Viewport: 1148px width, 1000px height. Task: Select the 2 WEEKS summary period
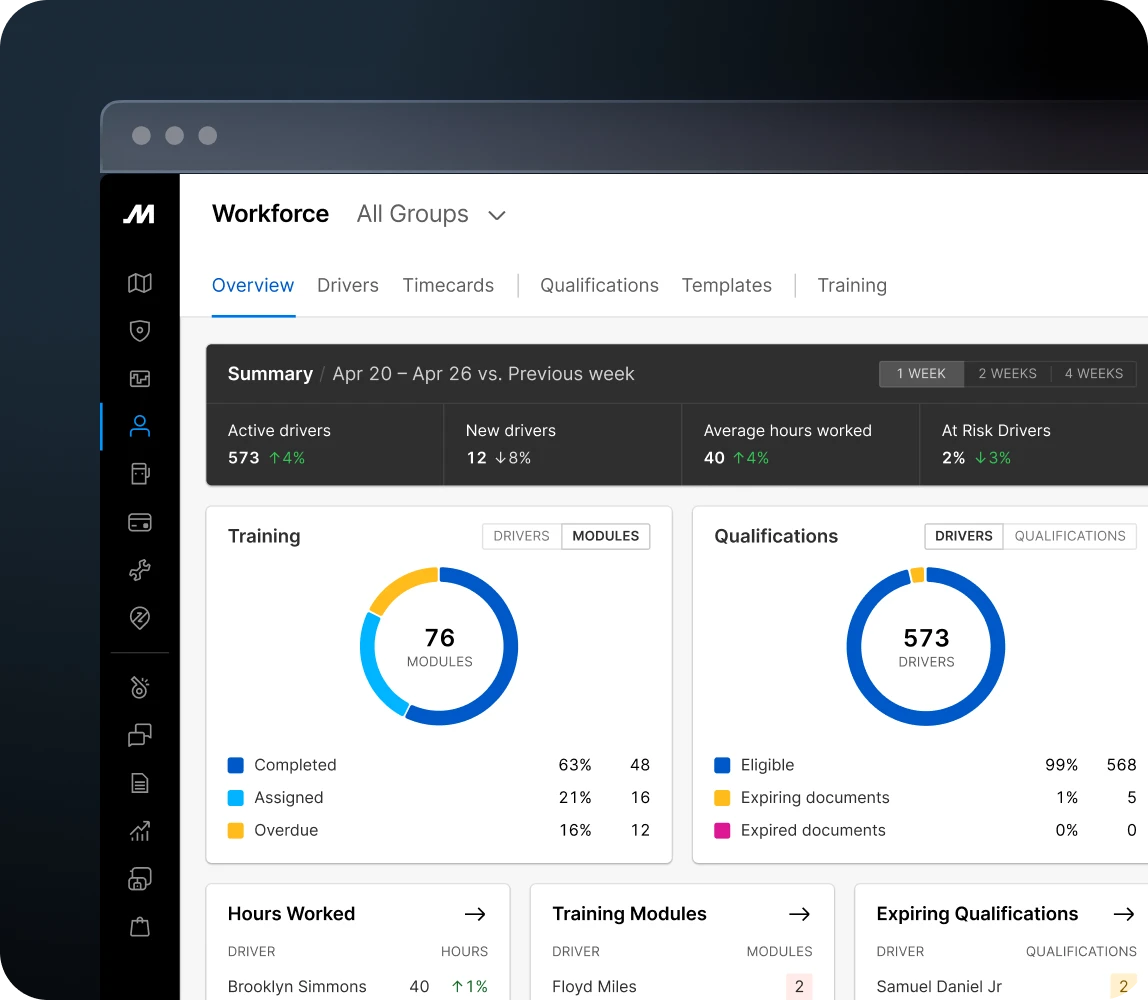[1007, 373]
